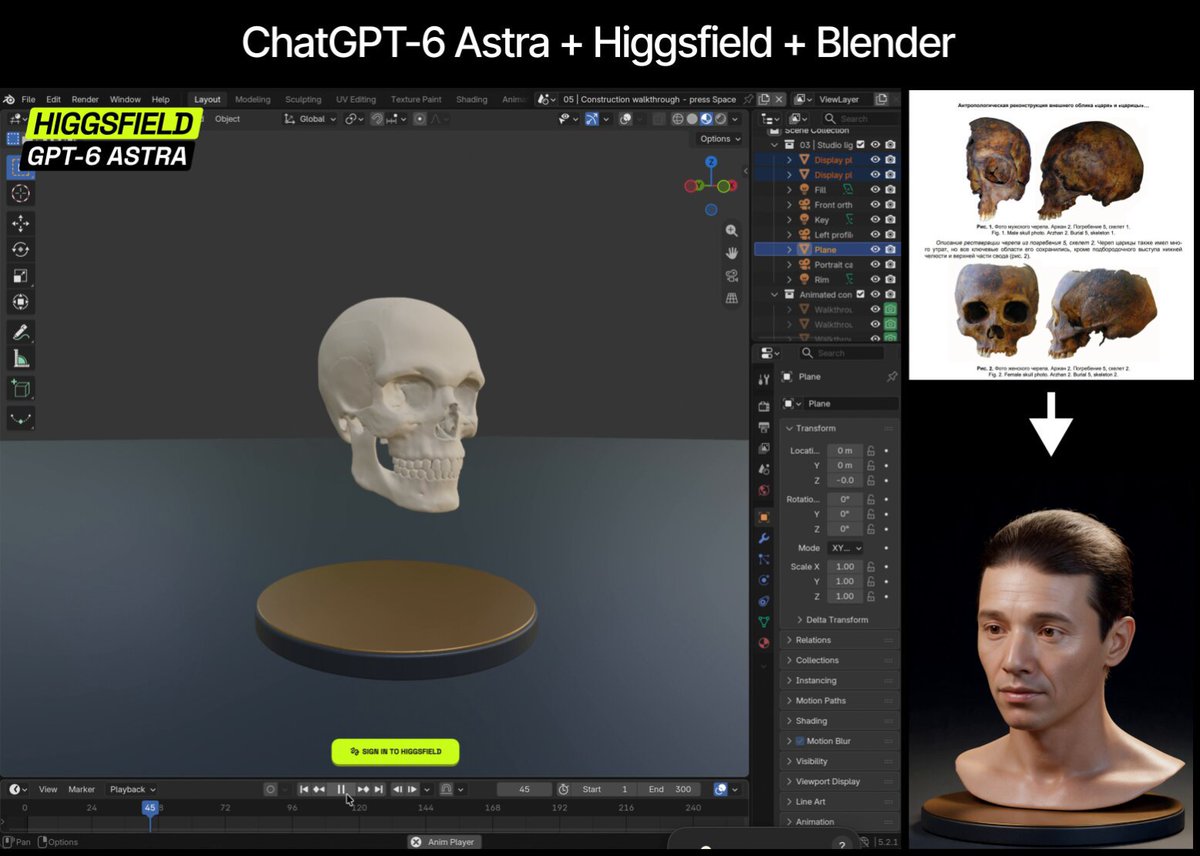Open the Render menu
1200x856 pixels.
tap(85, 99)
